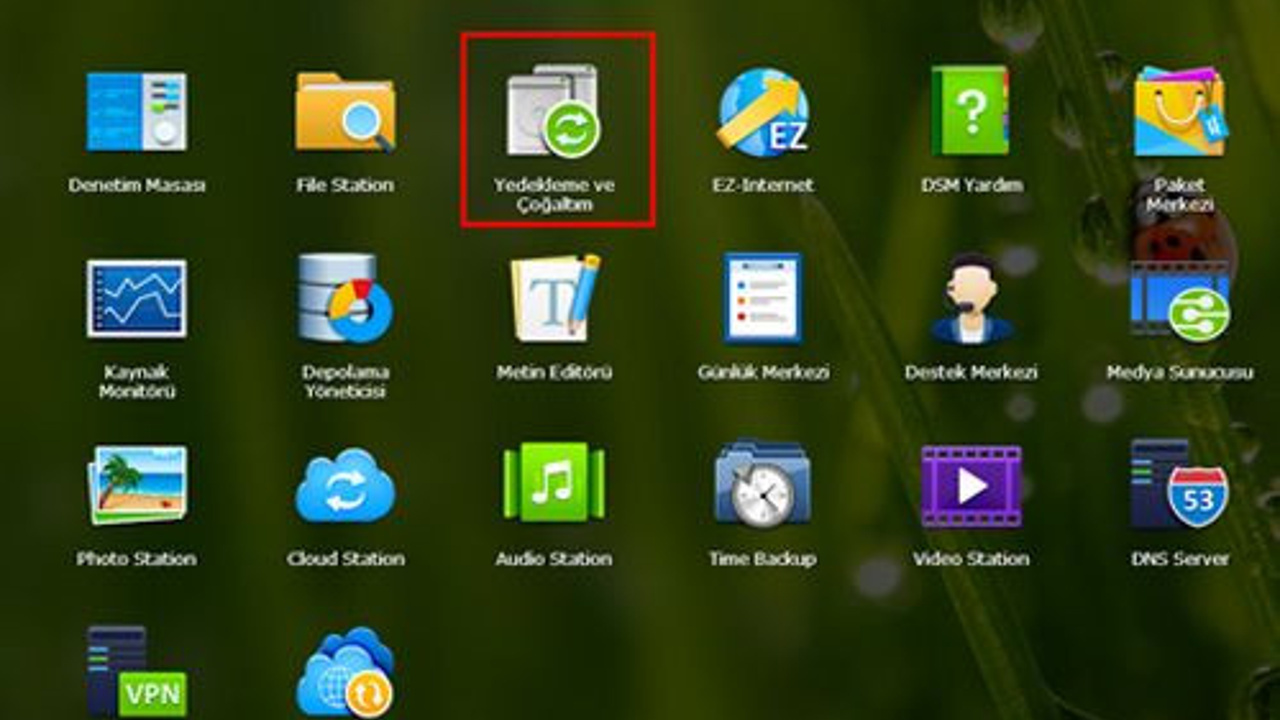Image resolution: width=1280 pixels, height=720 pixels.
Task: Open Denetim Masası control panel
Action: pos(136,112)
